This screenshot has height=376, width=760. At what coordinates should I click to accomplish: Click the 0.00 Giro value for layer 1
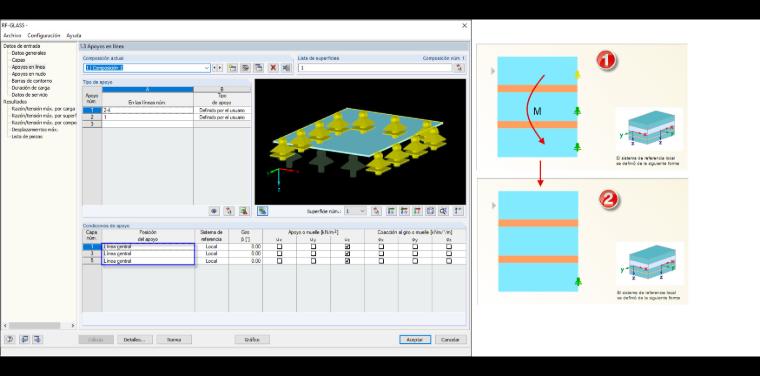[245, 247]
